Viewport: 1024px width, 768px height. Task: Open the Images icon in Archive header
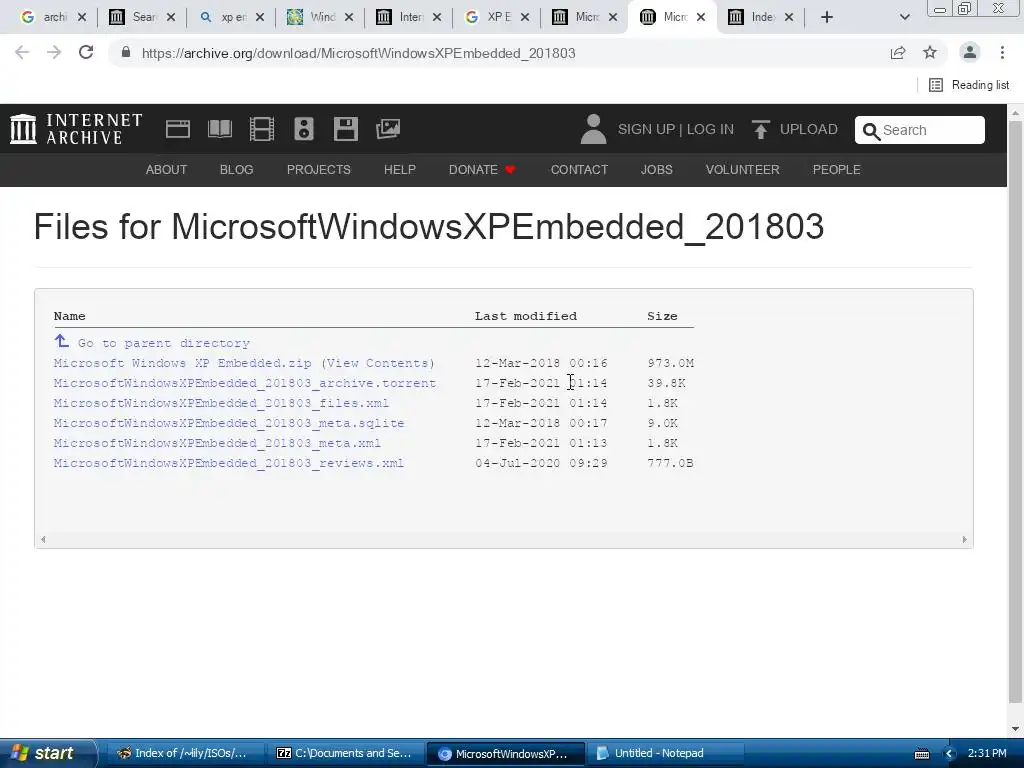tap(388, 129)
